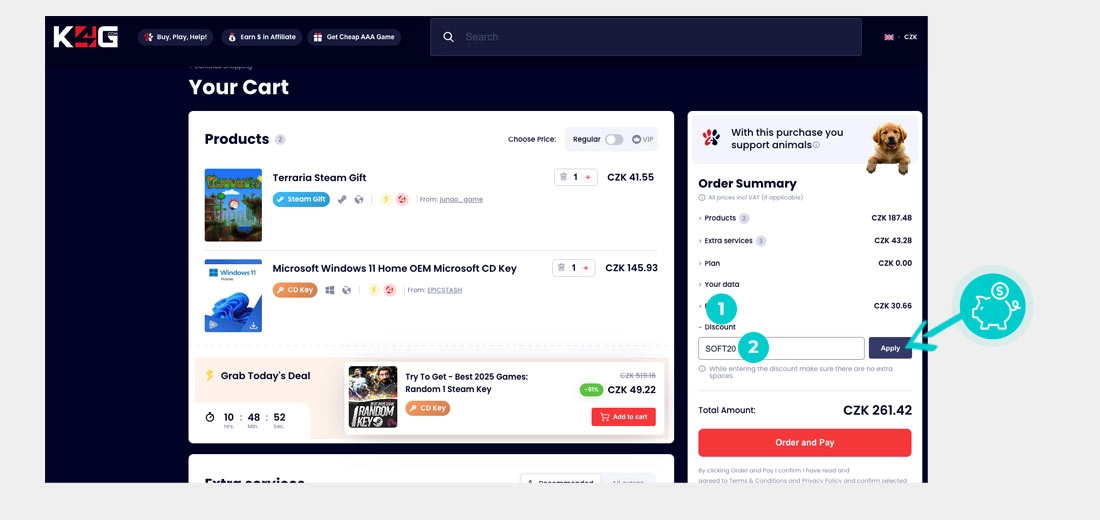Viewport: 1100px width, 520px height.
Task: Click info icon beside the discount code hint
Action: point(702,368)
